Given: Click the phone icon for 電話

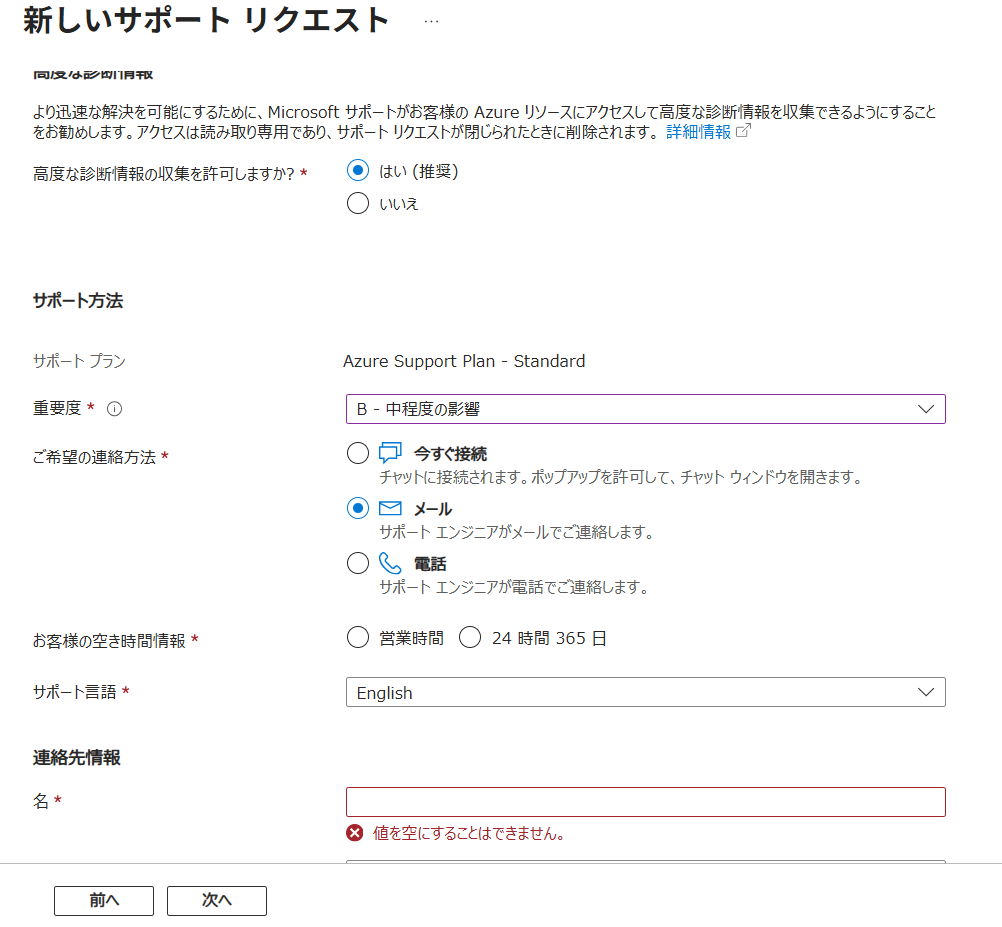Looking at the screenshot, I should coord(390,563).
